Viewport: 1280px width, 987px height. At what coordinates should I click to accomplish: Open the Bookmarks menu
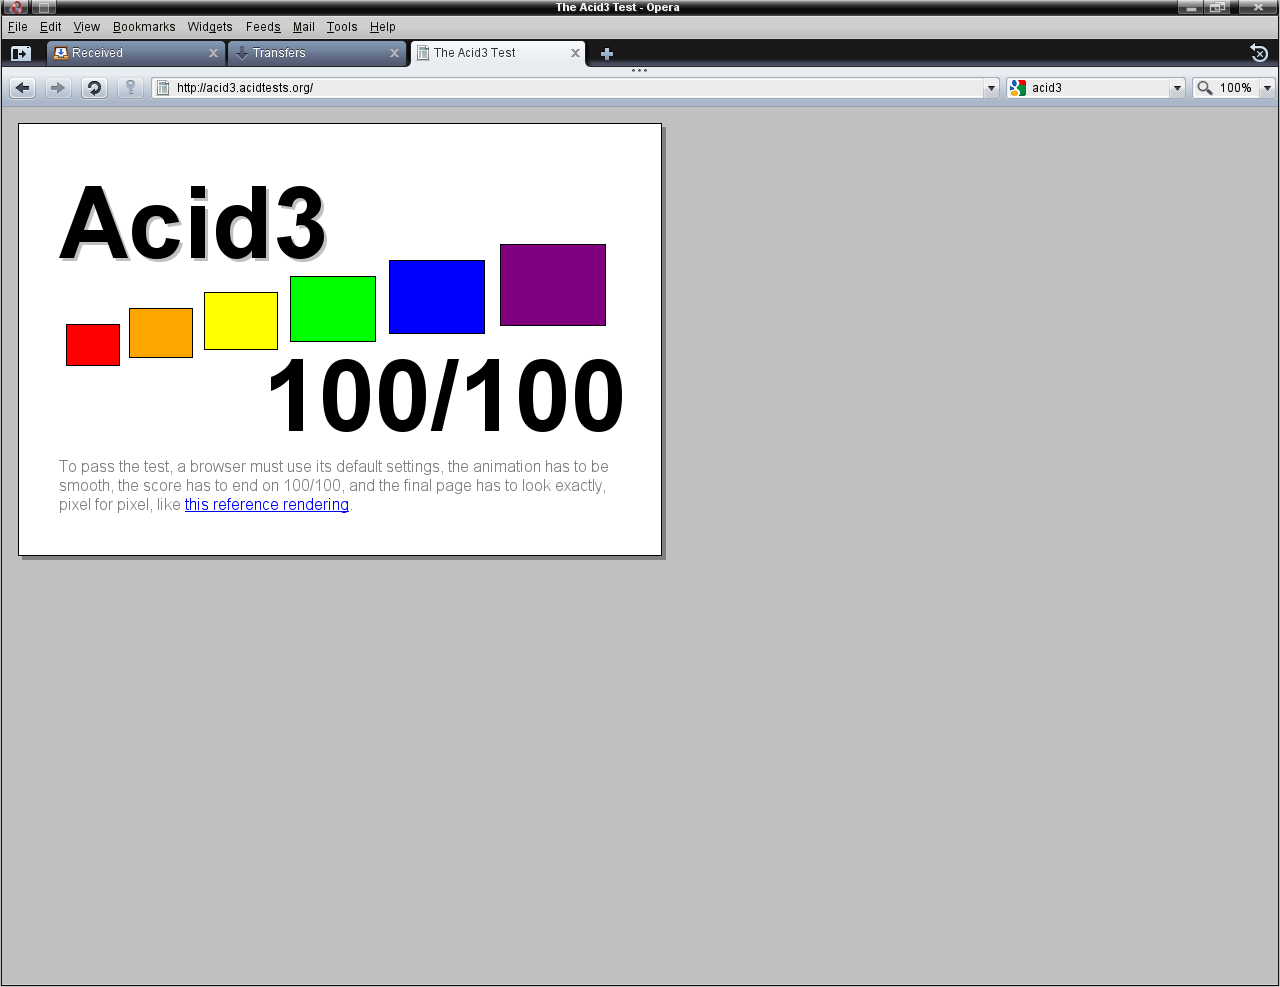(144, 27)
